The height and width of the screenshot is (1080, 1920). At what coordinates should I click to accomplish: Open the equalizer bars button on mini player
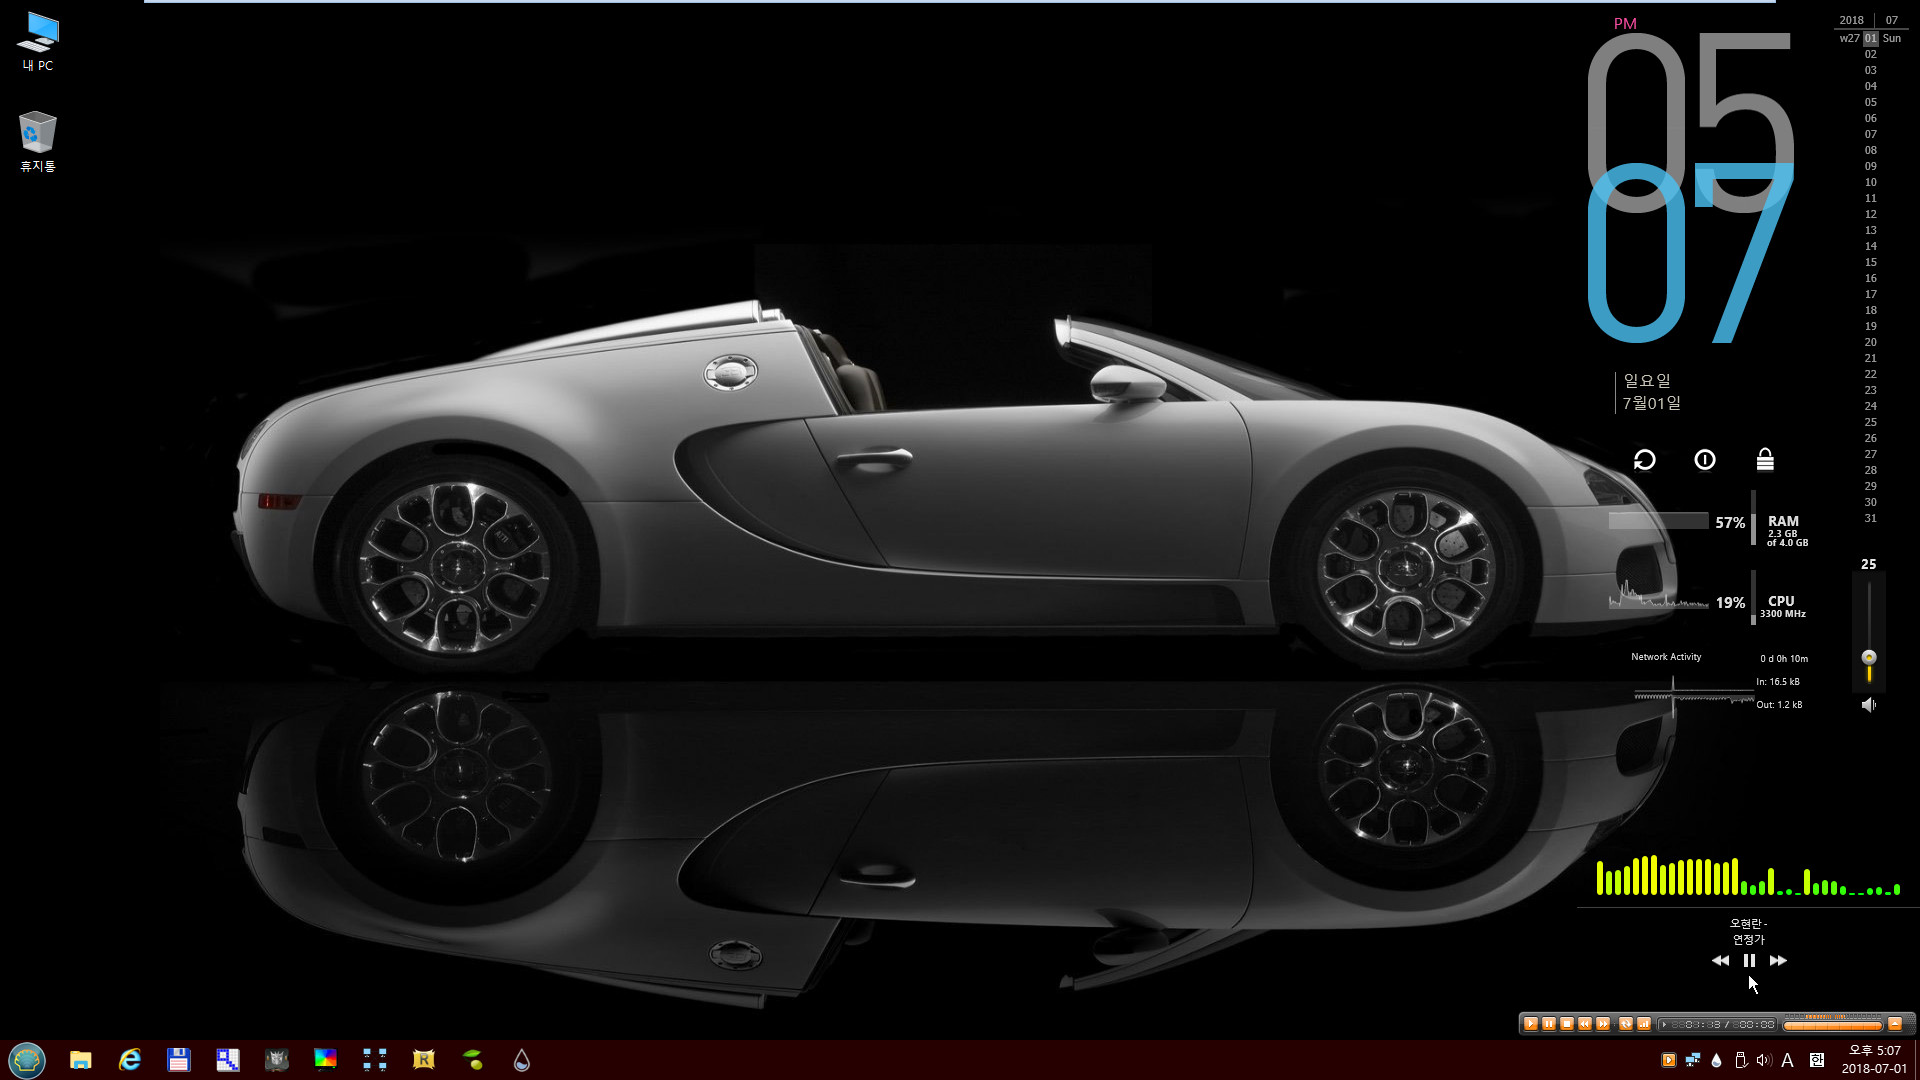1644,1024
